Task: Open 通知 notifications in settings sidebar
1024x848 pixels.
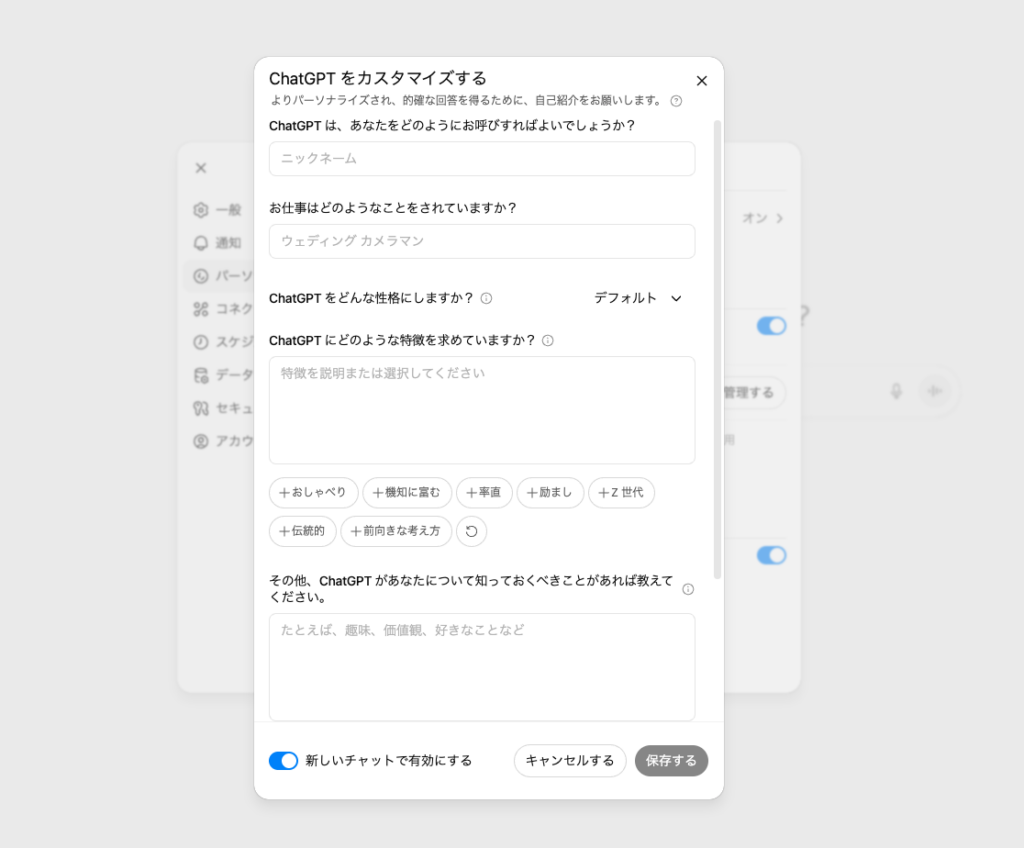Action: click(219, 243)
